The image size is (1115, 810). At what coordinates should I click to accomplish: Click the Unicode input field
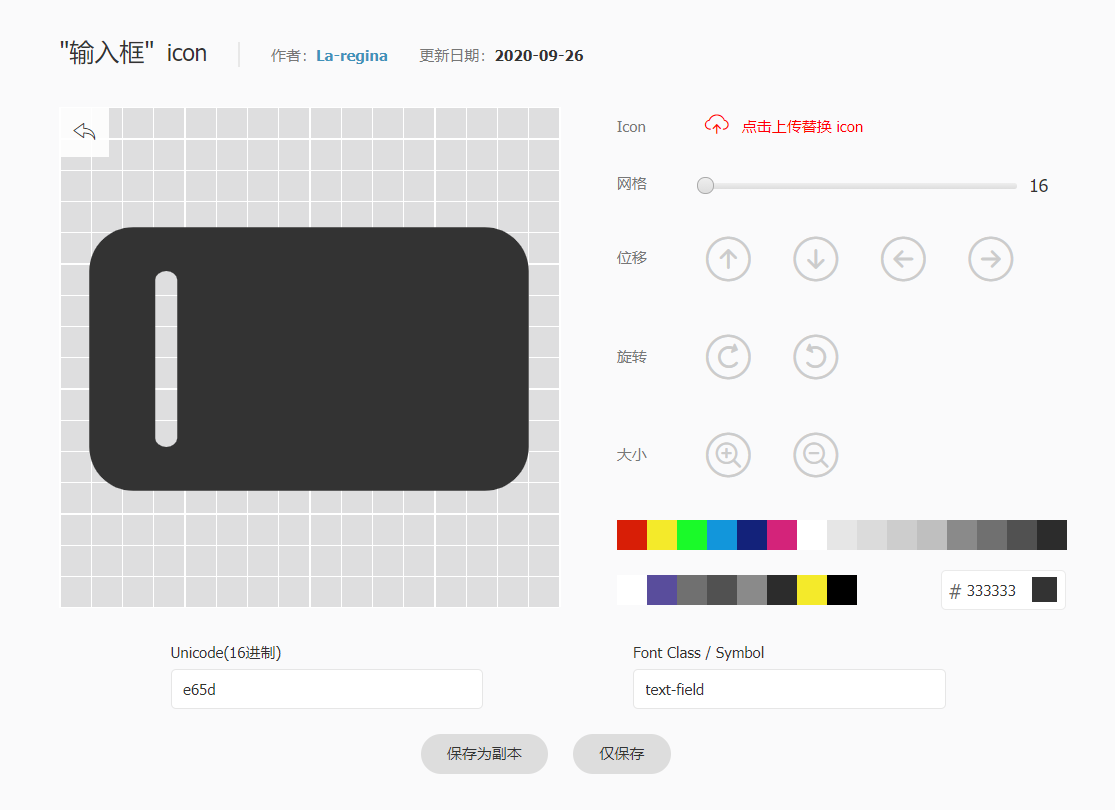[327, 689]
